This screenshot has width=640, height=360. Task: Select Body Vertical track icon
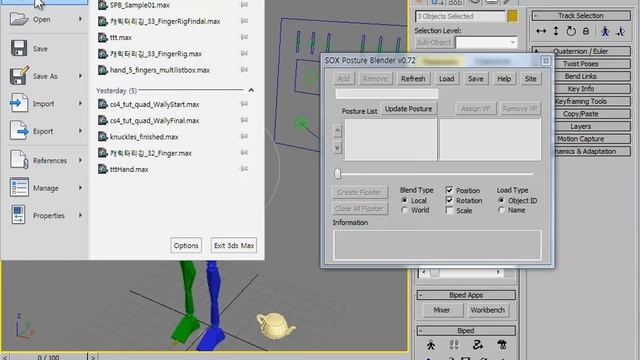point(556,31)
